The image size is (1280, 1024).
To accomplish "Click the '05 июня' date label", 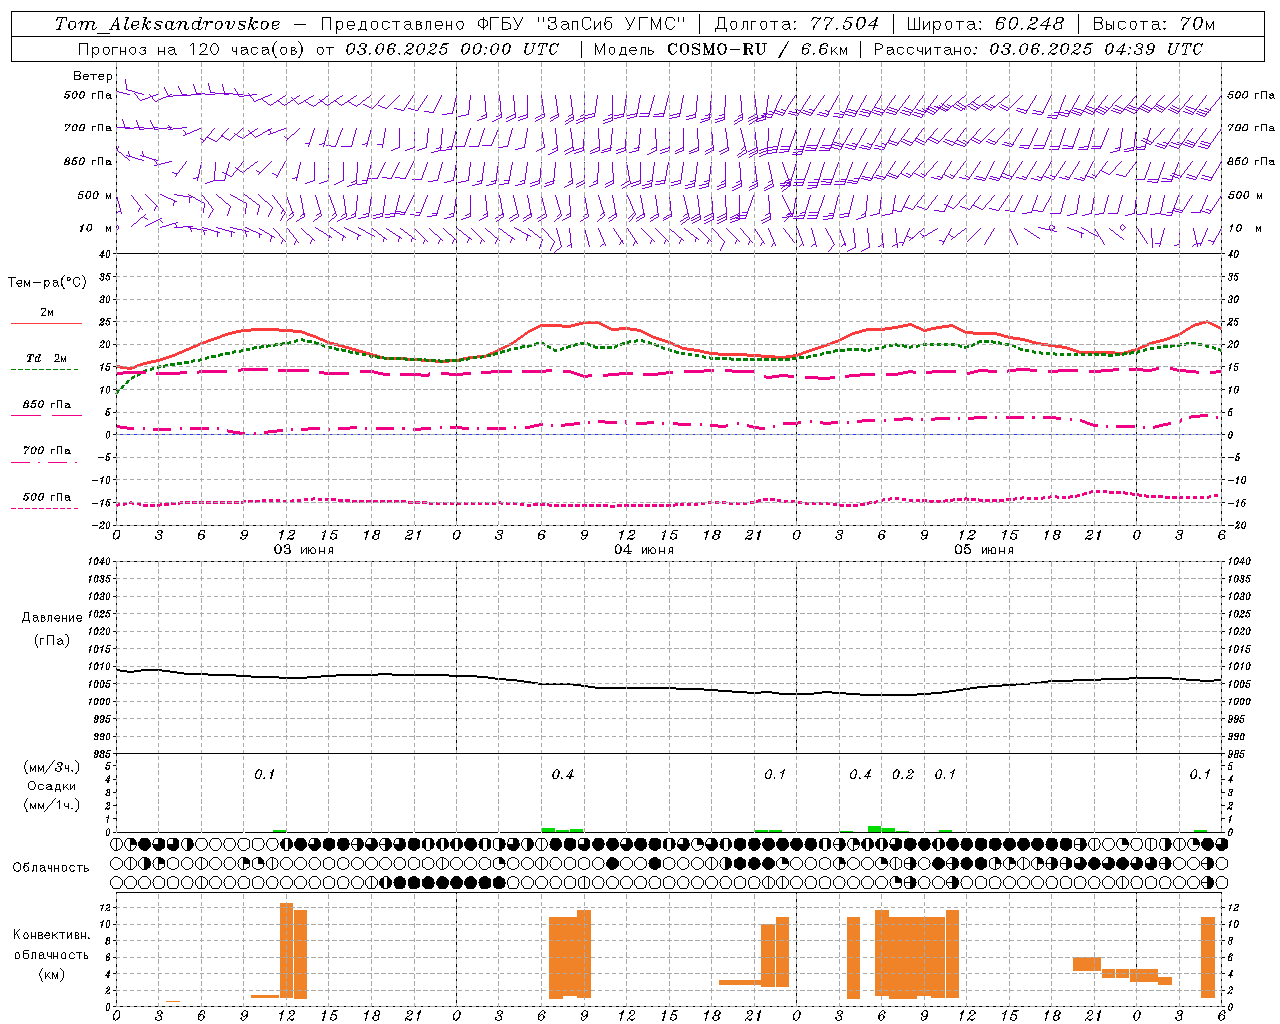I will click(983, 550).
